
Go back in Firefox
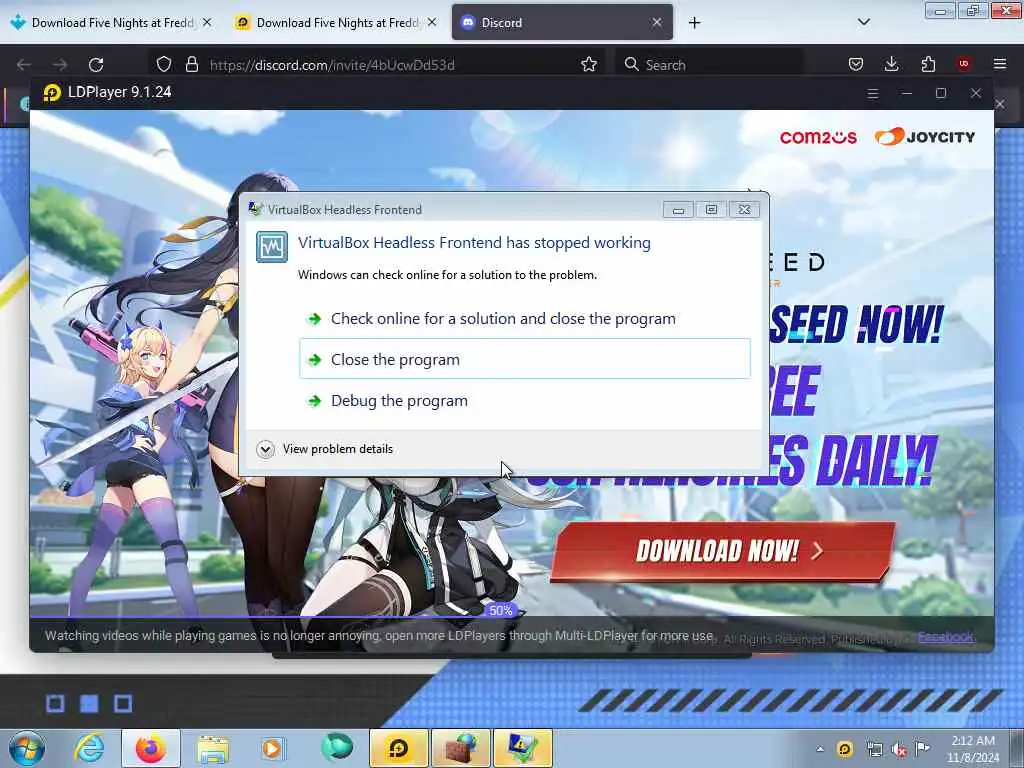[24, 65]
